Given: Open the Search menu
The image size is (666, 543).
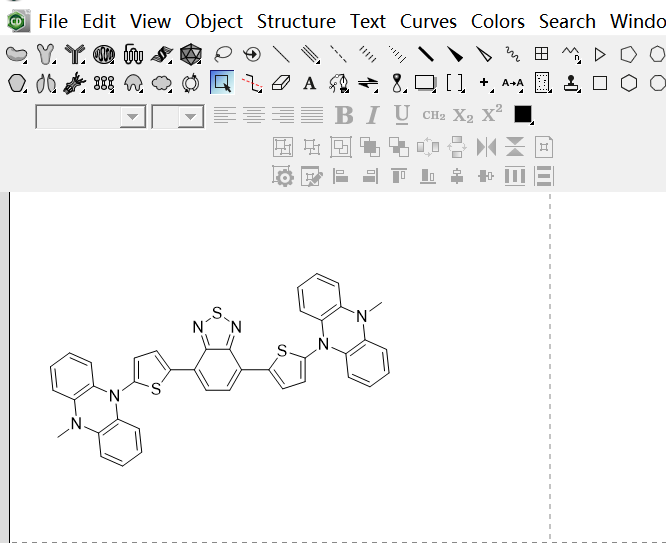Looking at the screenshot, I should pos(567,21).
